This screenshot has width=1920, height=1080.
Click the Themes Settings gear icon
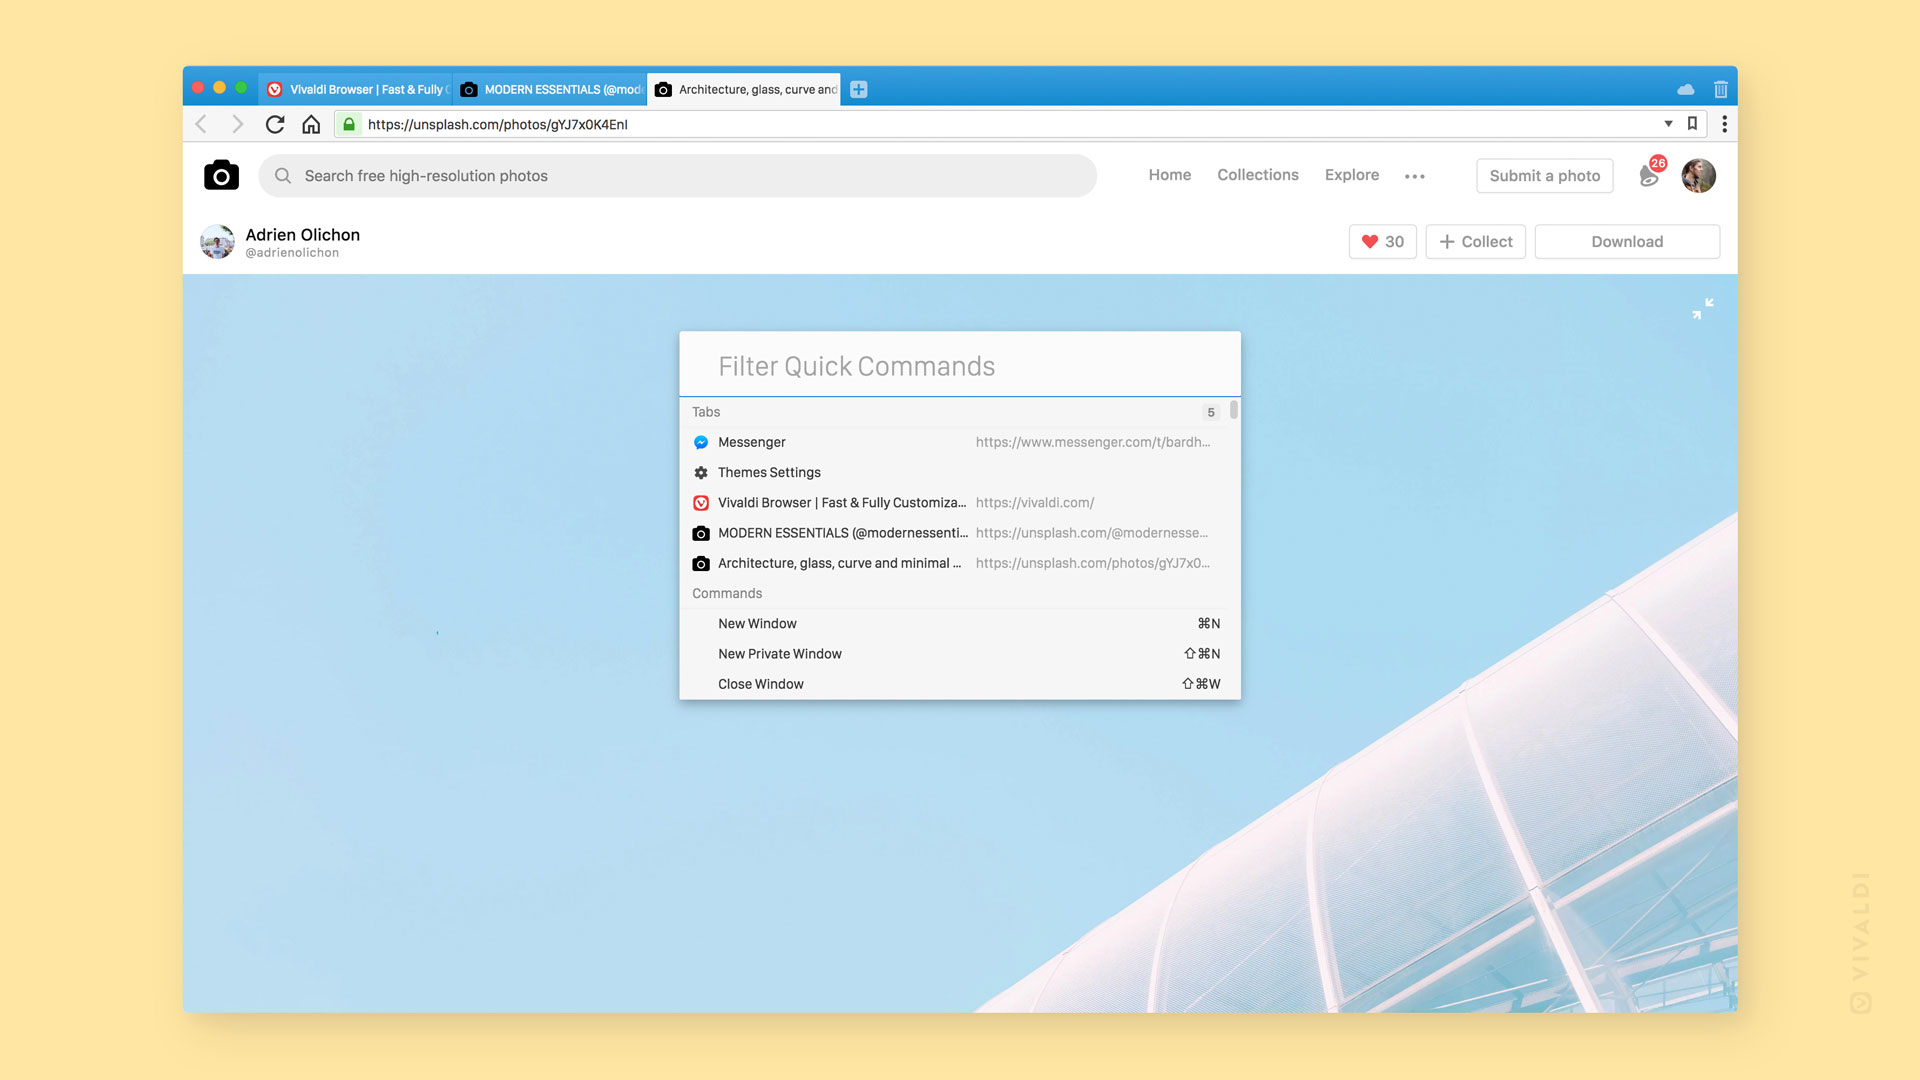point(700,472)
